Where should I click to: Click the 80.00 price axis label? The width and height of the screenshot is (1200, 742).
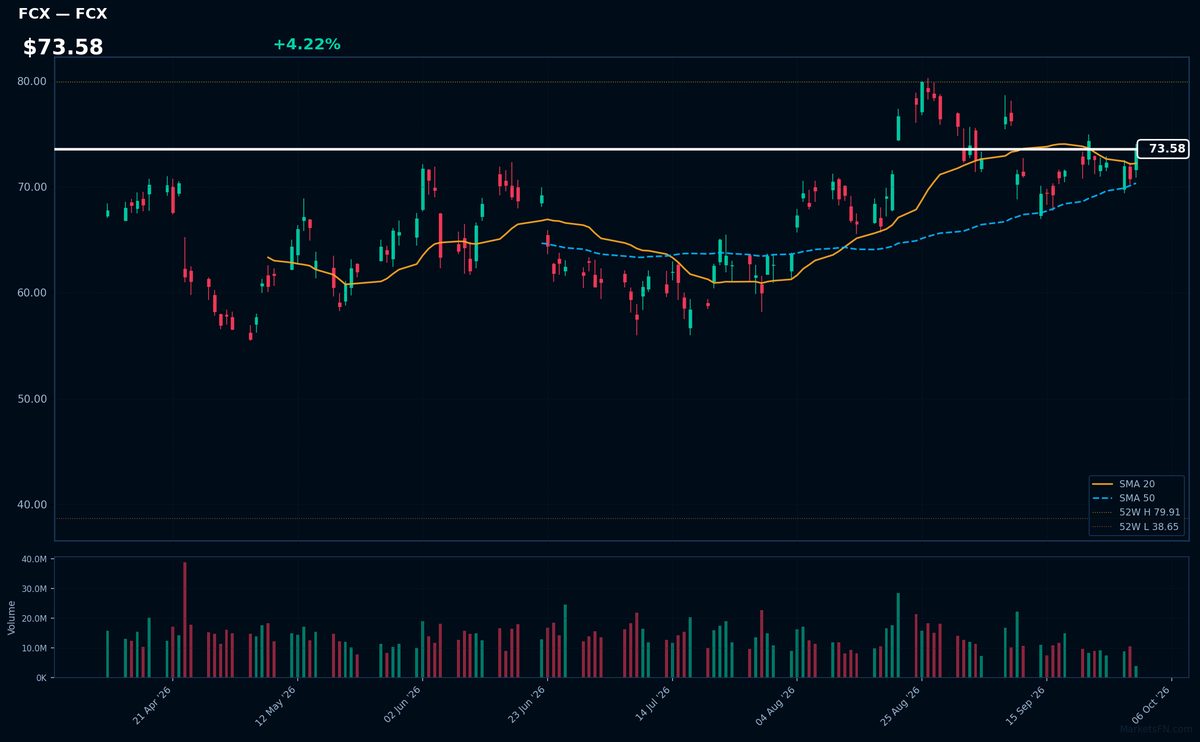click(x=33, y=81)
